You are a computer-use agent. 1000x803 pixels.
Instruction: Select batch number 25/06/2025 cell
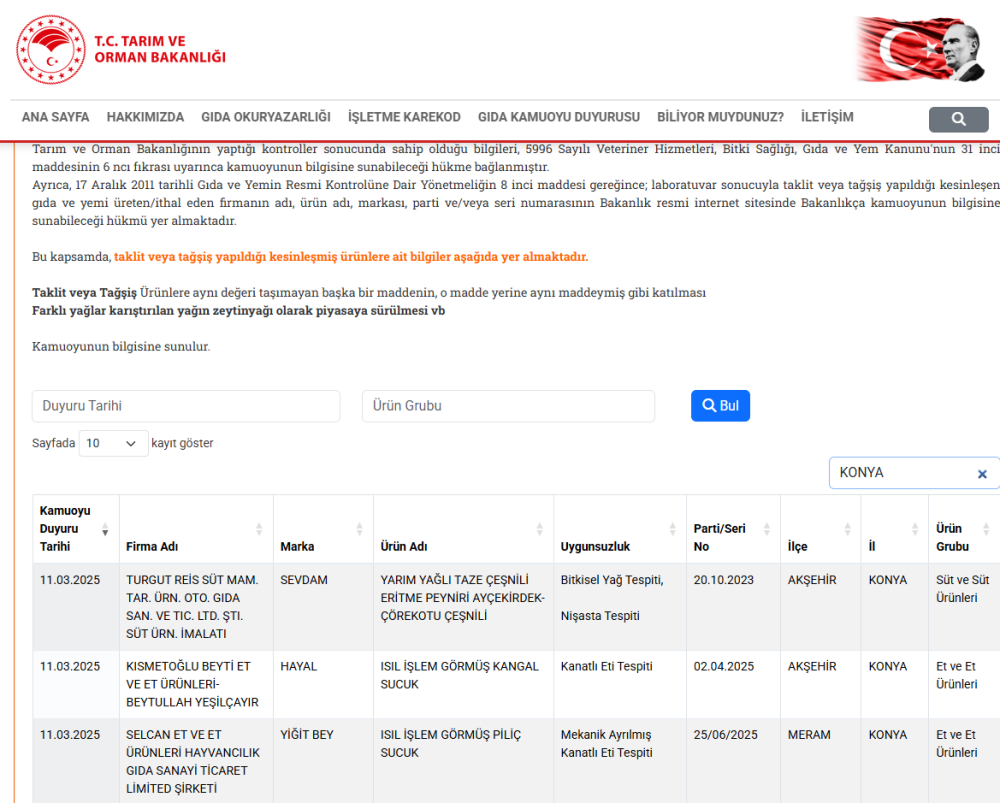tap(733, 762)
